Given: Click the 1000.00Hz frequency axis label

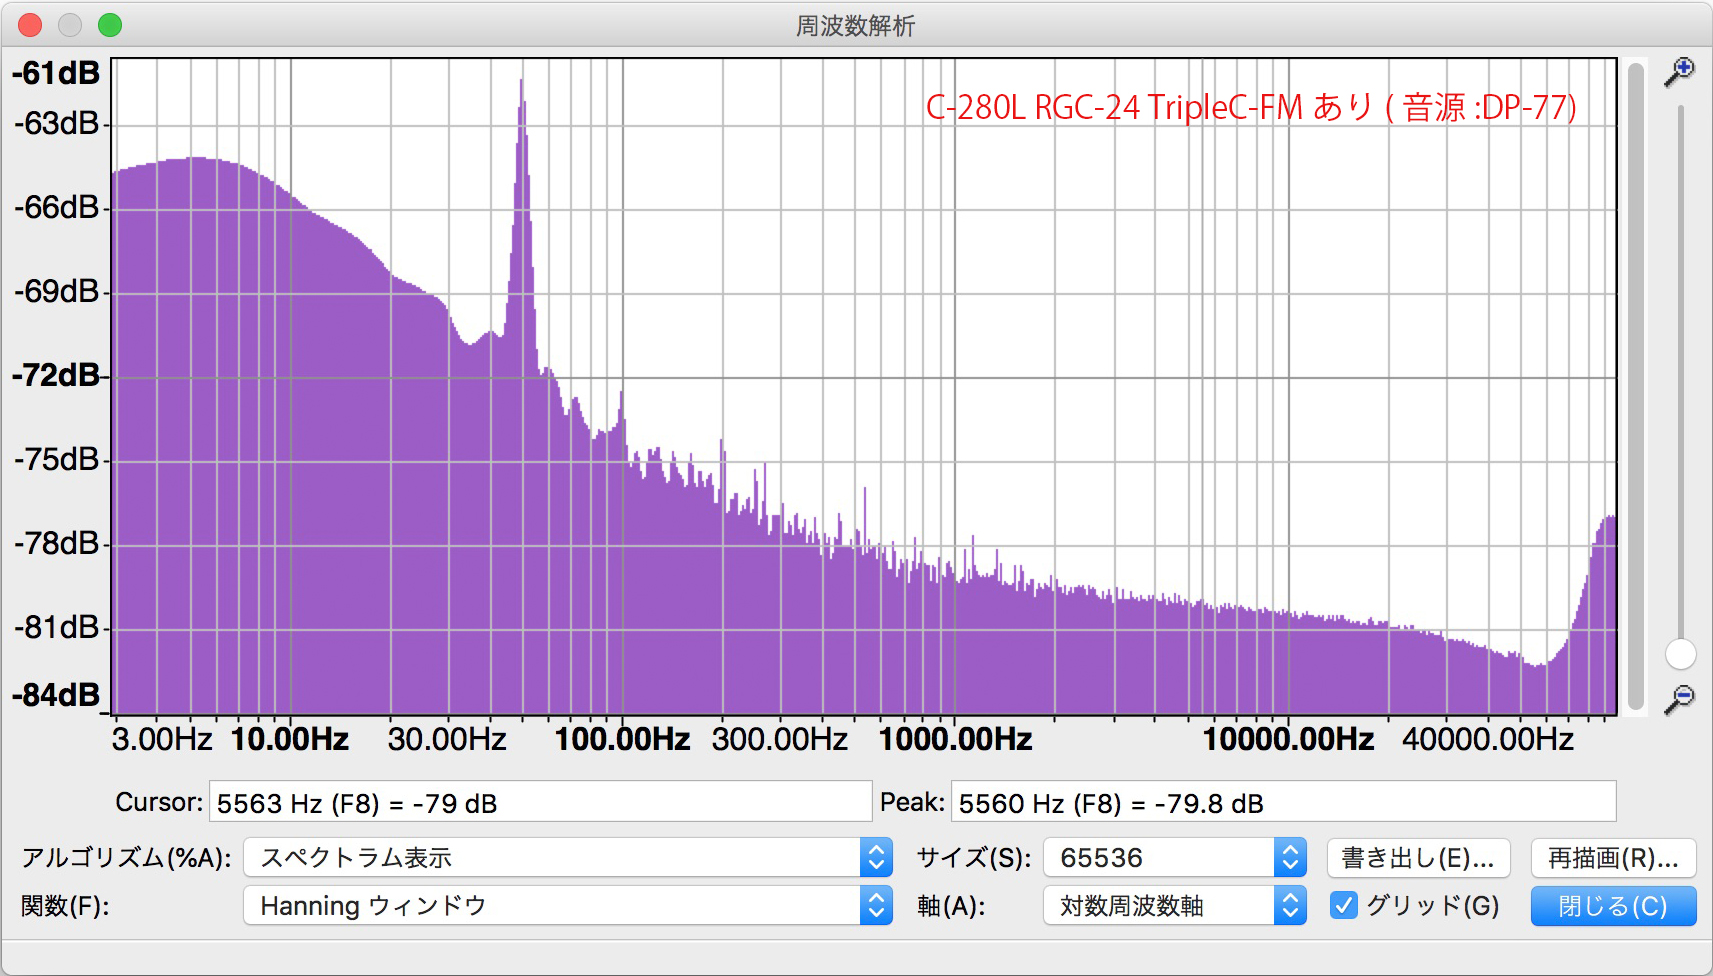Looking at the screenshot, I should tap(955, 739).
